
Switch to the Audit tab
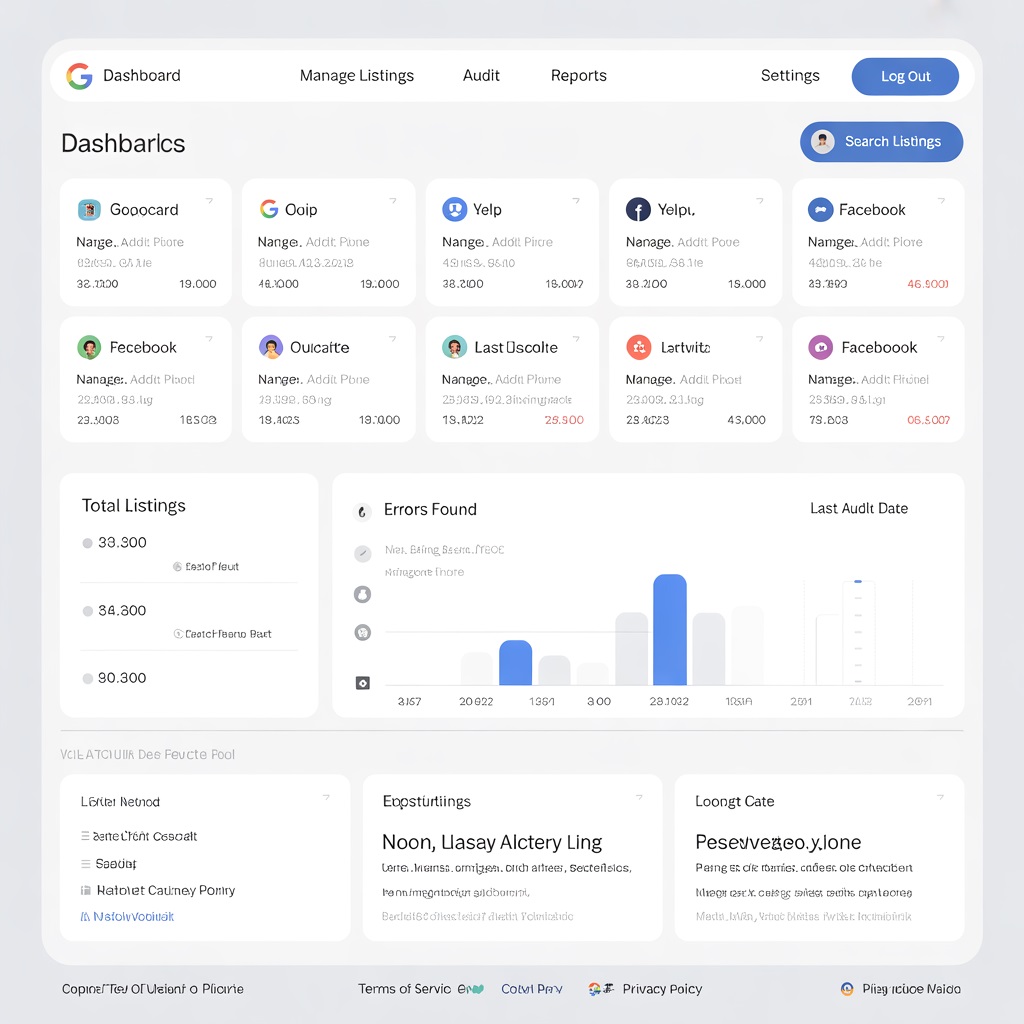[481, 75]
